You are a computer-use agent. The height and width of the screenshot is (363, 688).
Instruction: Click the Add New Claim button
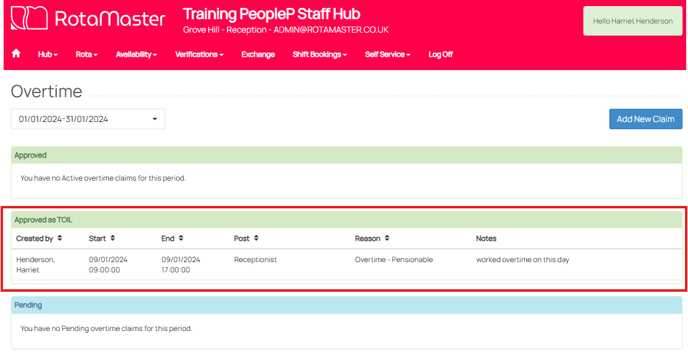[645, 119]
